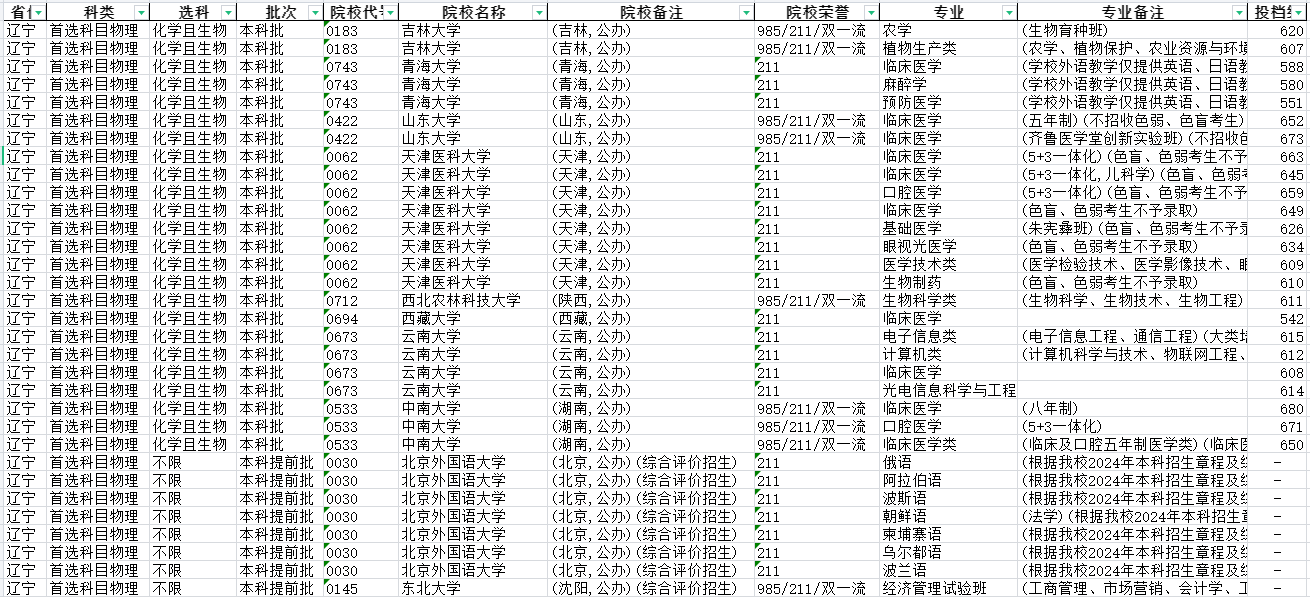Open the filter for the 院校备注 column

(745, 12)
